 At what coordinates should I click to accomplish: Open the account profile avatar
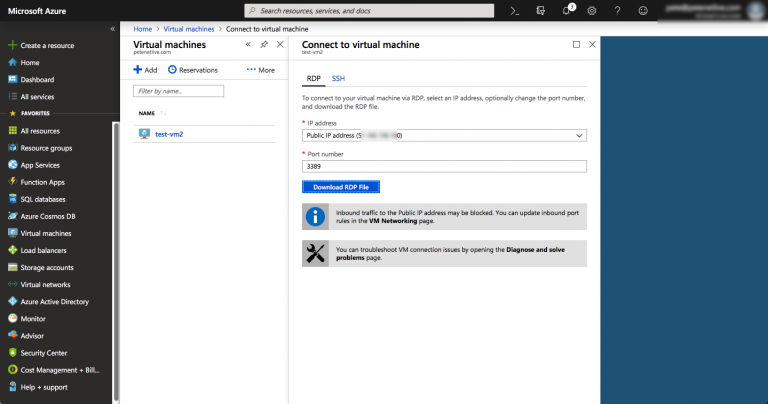pos(756,10)
